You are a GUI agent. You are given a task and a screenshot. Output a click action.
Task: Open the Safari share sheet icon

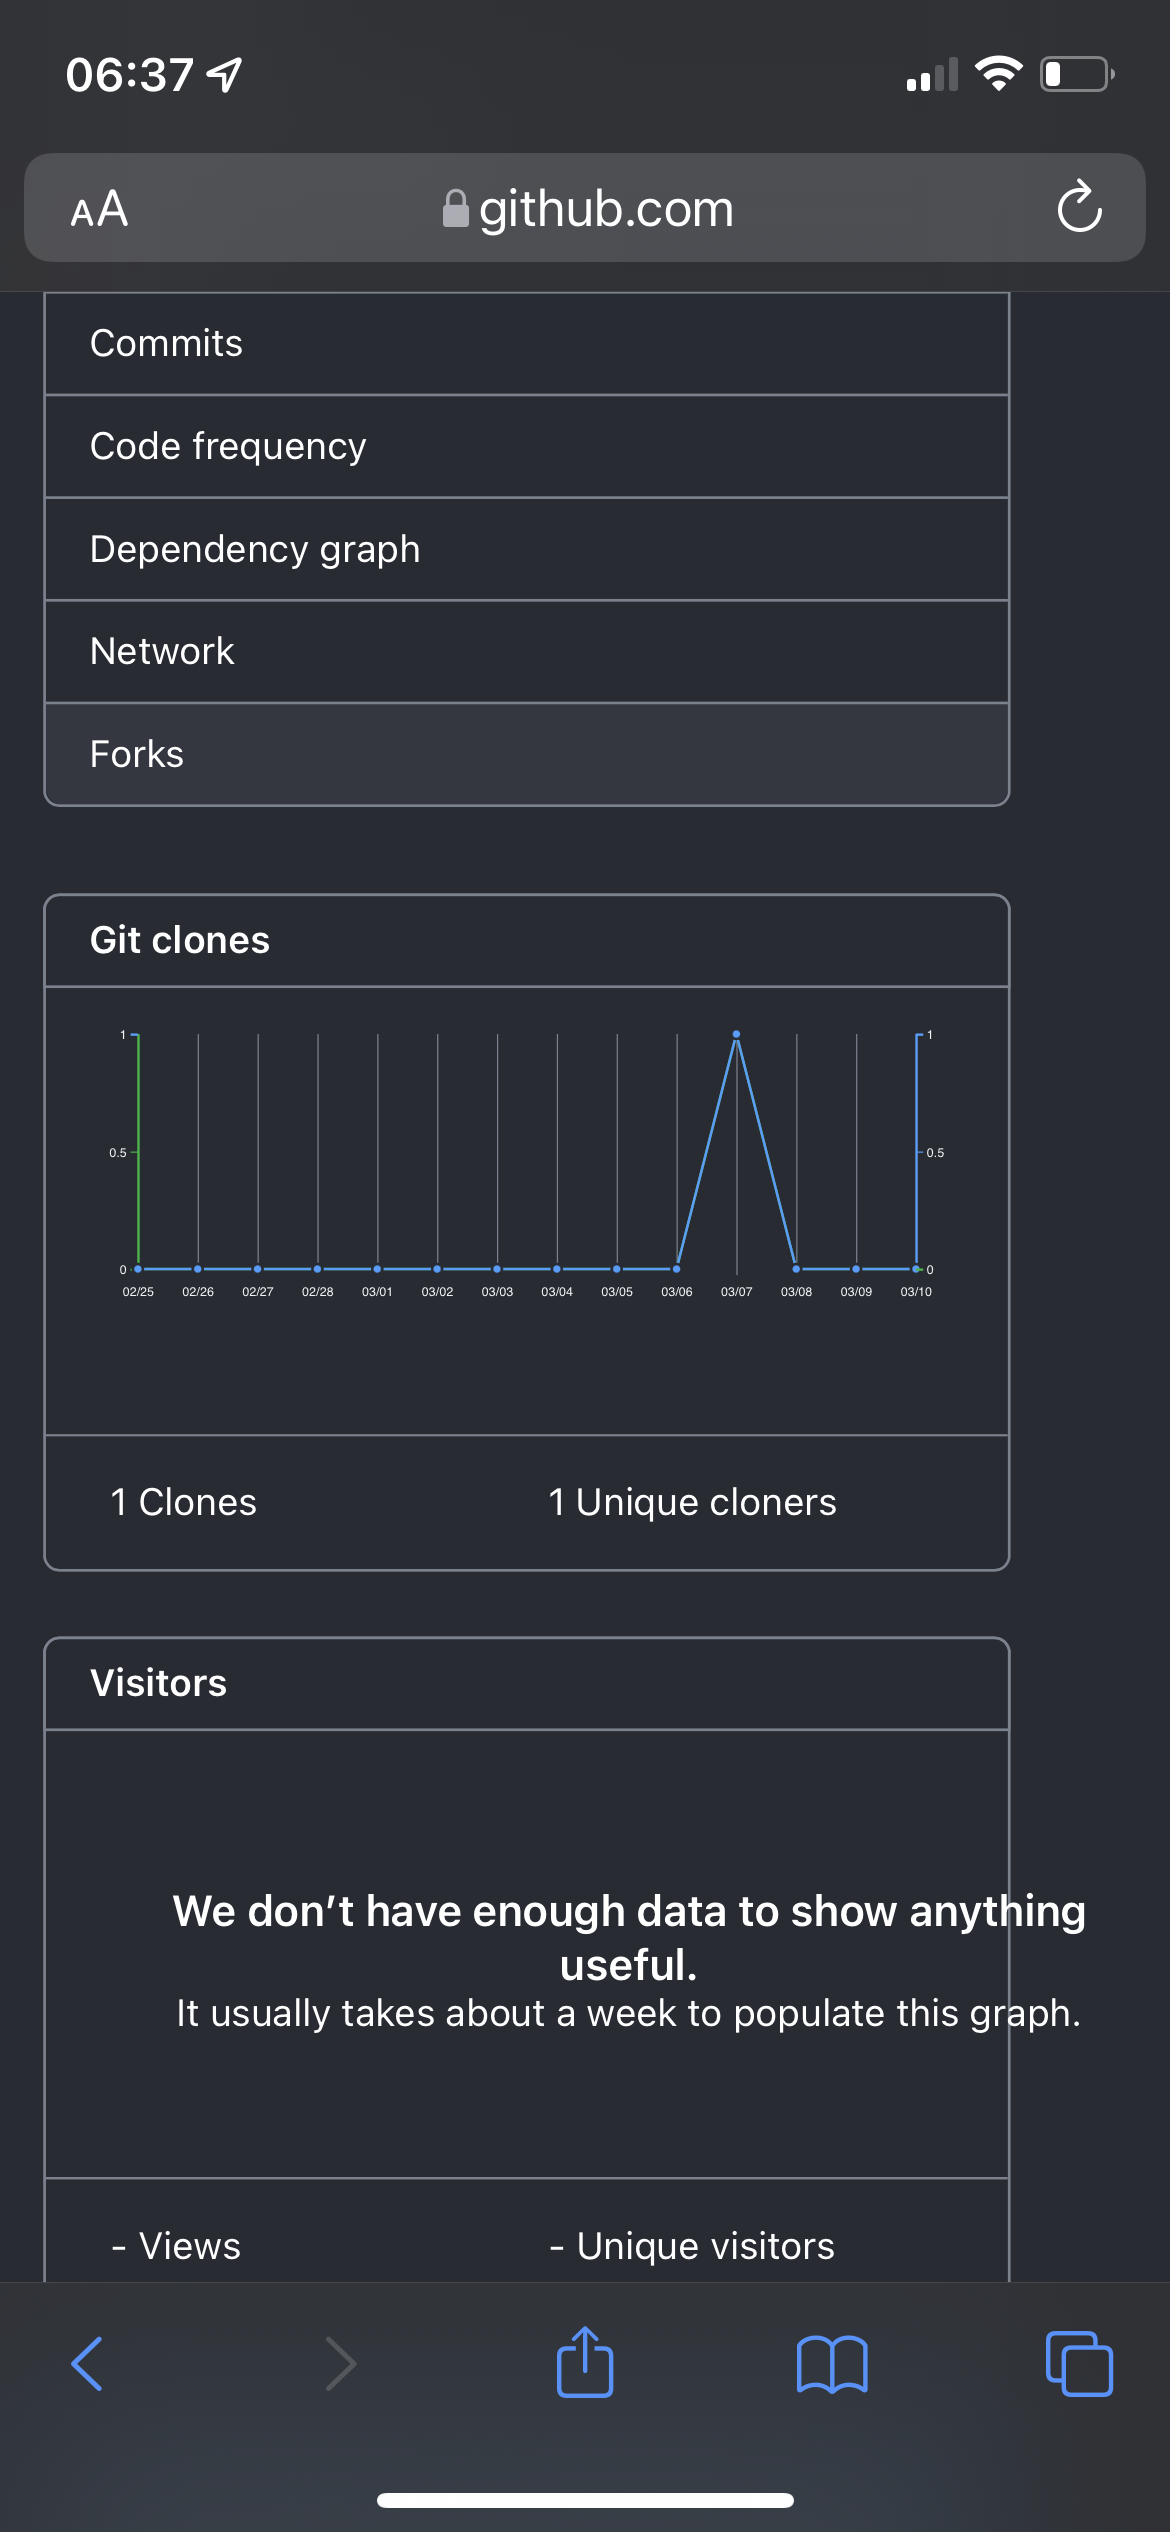click(x=585, y=2362)
